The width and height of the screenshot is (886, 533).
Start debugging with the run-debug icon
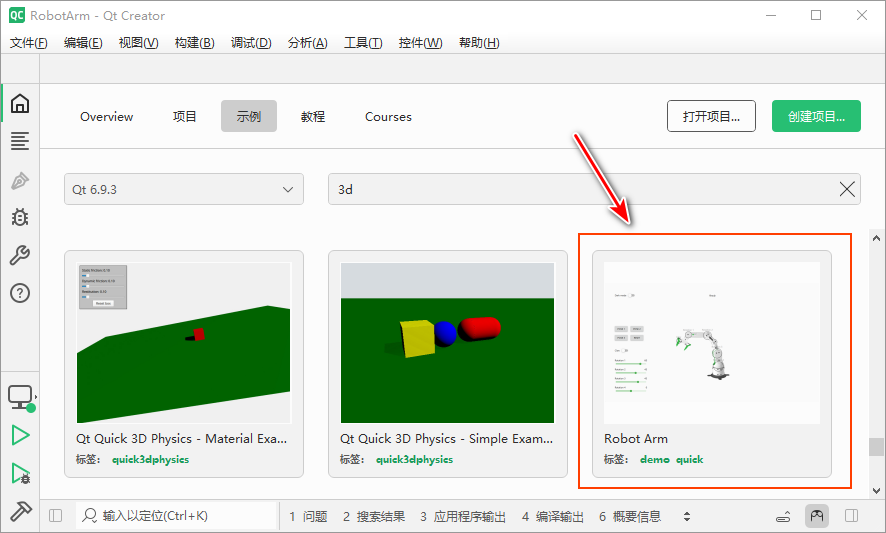19,473
